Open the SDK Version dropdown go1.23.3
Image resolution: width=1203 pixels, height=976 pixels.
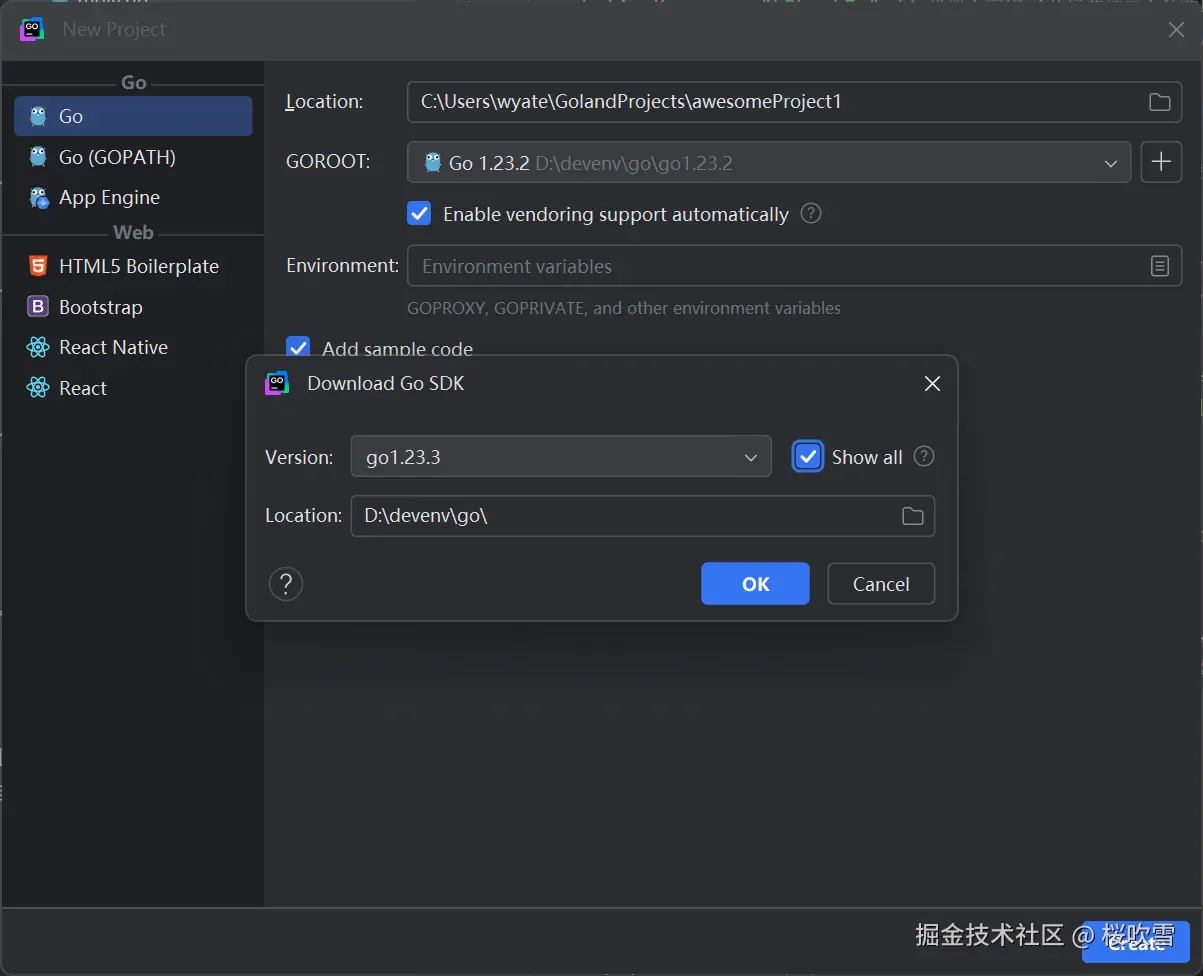click(561, 456)
